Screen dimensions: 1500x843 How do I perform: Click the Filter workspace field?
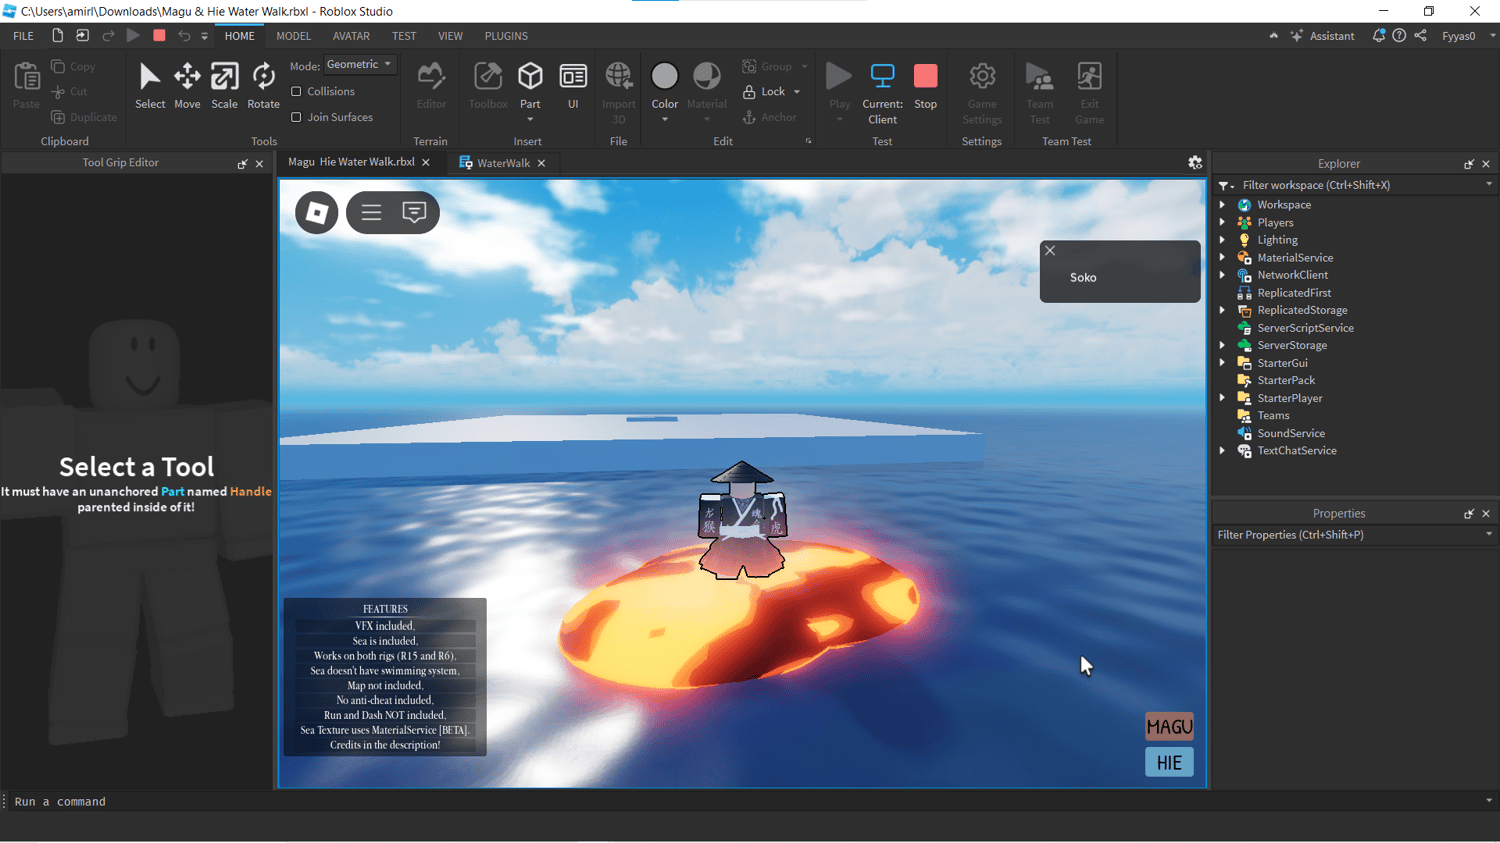1354,185
